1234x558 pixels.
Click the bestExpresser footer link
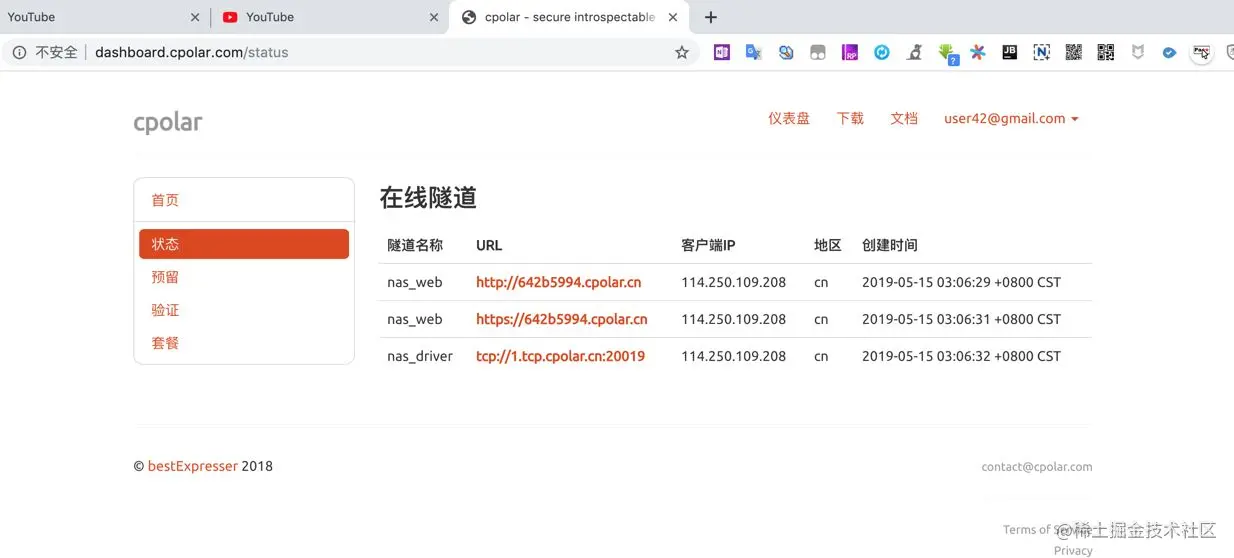click(193, 466)
